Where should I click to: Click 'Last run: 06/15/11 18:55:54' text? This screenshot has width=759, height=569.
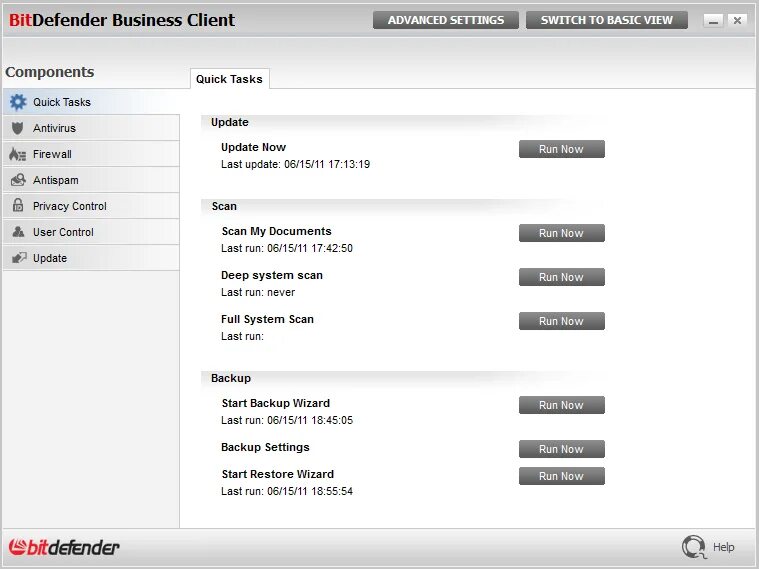tap(287, 491)
